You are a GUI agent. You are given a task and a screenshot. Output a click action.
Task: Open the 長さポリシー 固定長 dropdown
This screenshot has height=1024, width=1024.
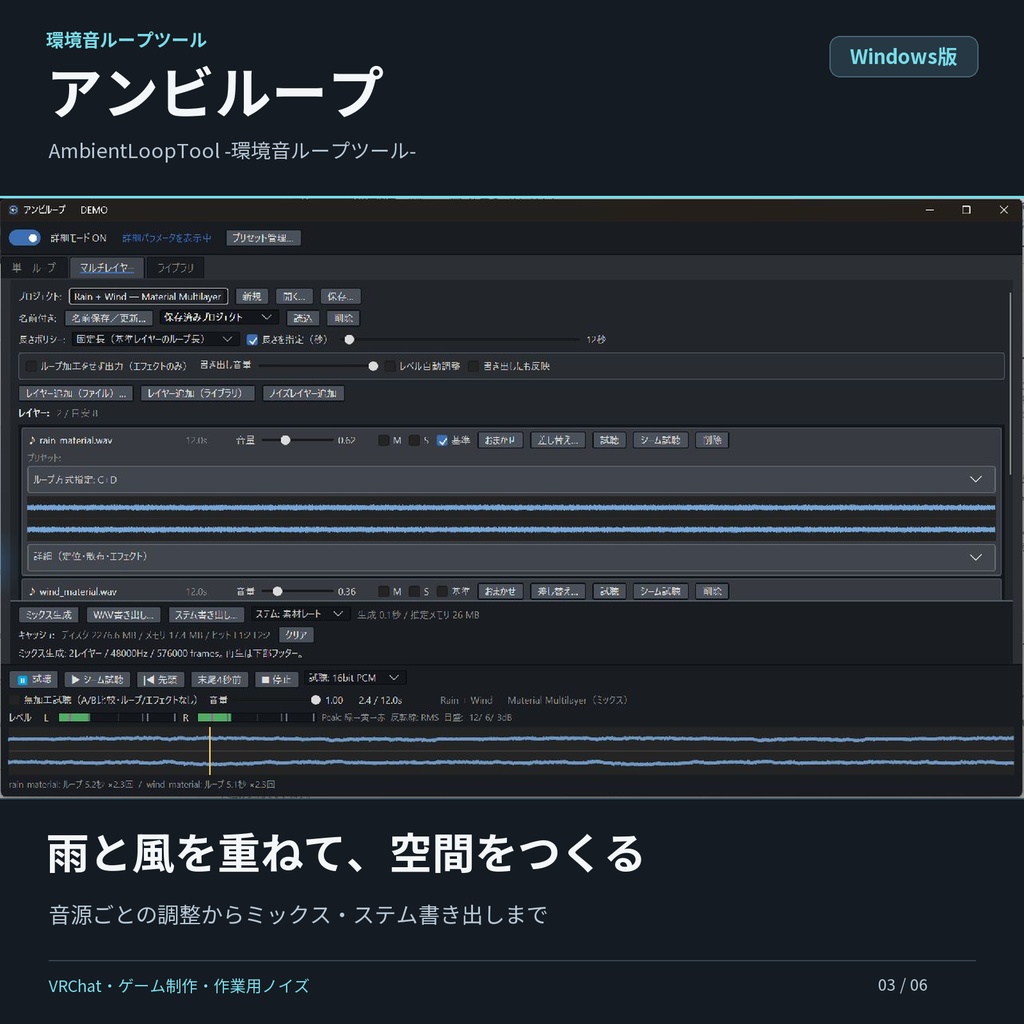click(x=154, y=339)
